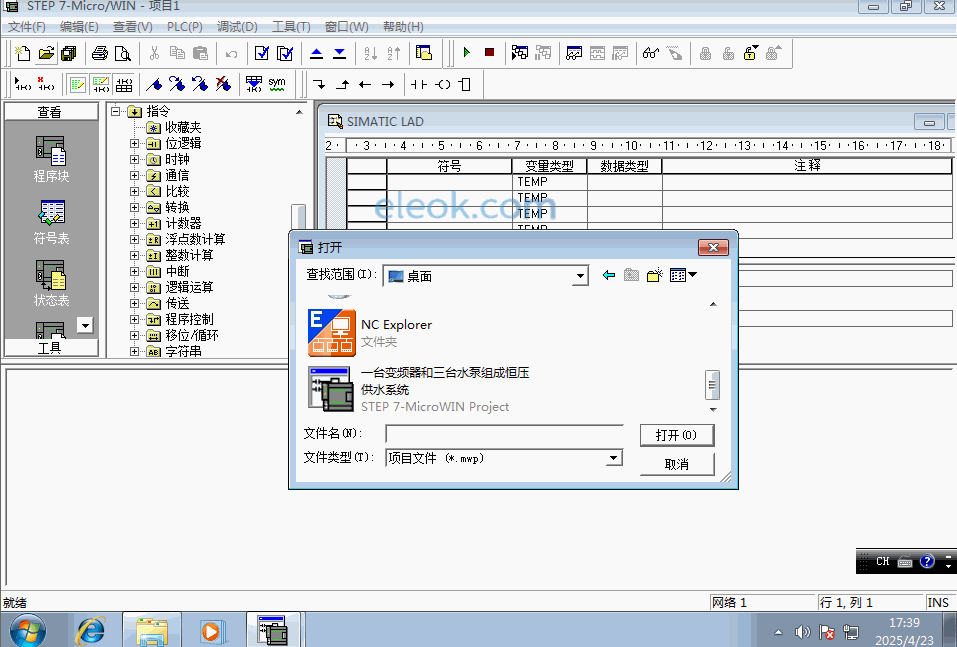Click the sym symbol-table toolbar icon

[277, 84]
